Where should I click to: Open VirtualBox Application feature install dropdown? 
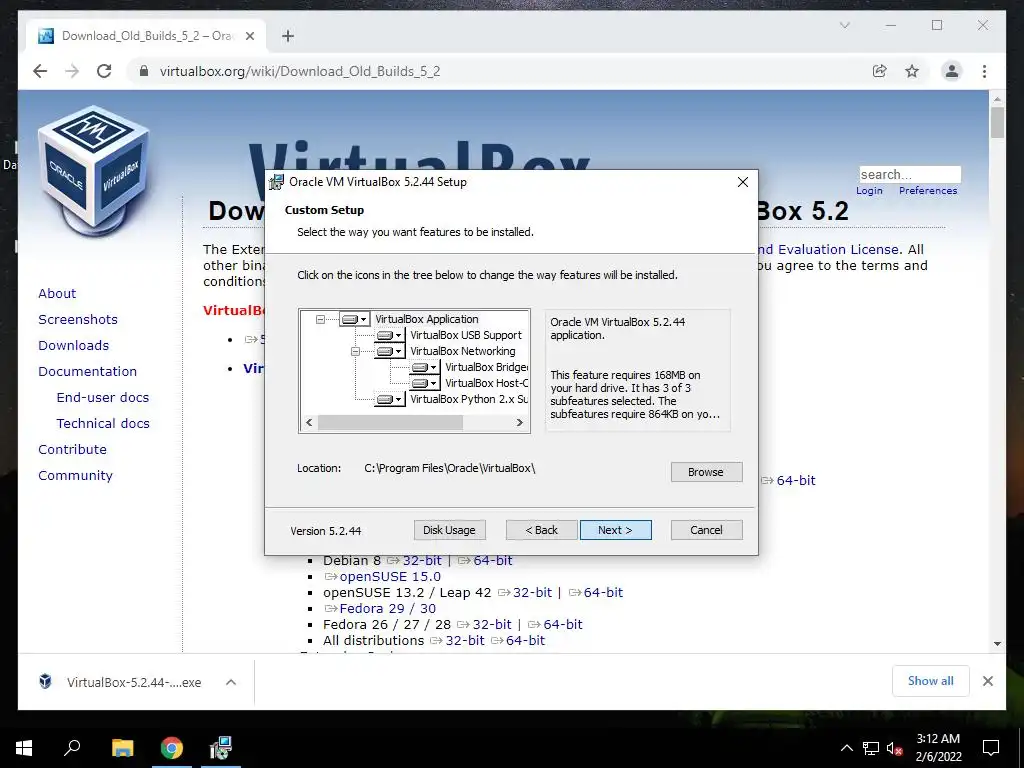355,319
